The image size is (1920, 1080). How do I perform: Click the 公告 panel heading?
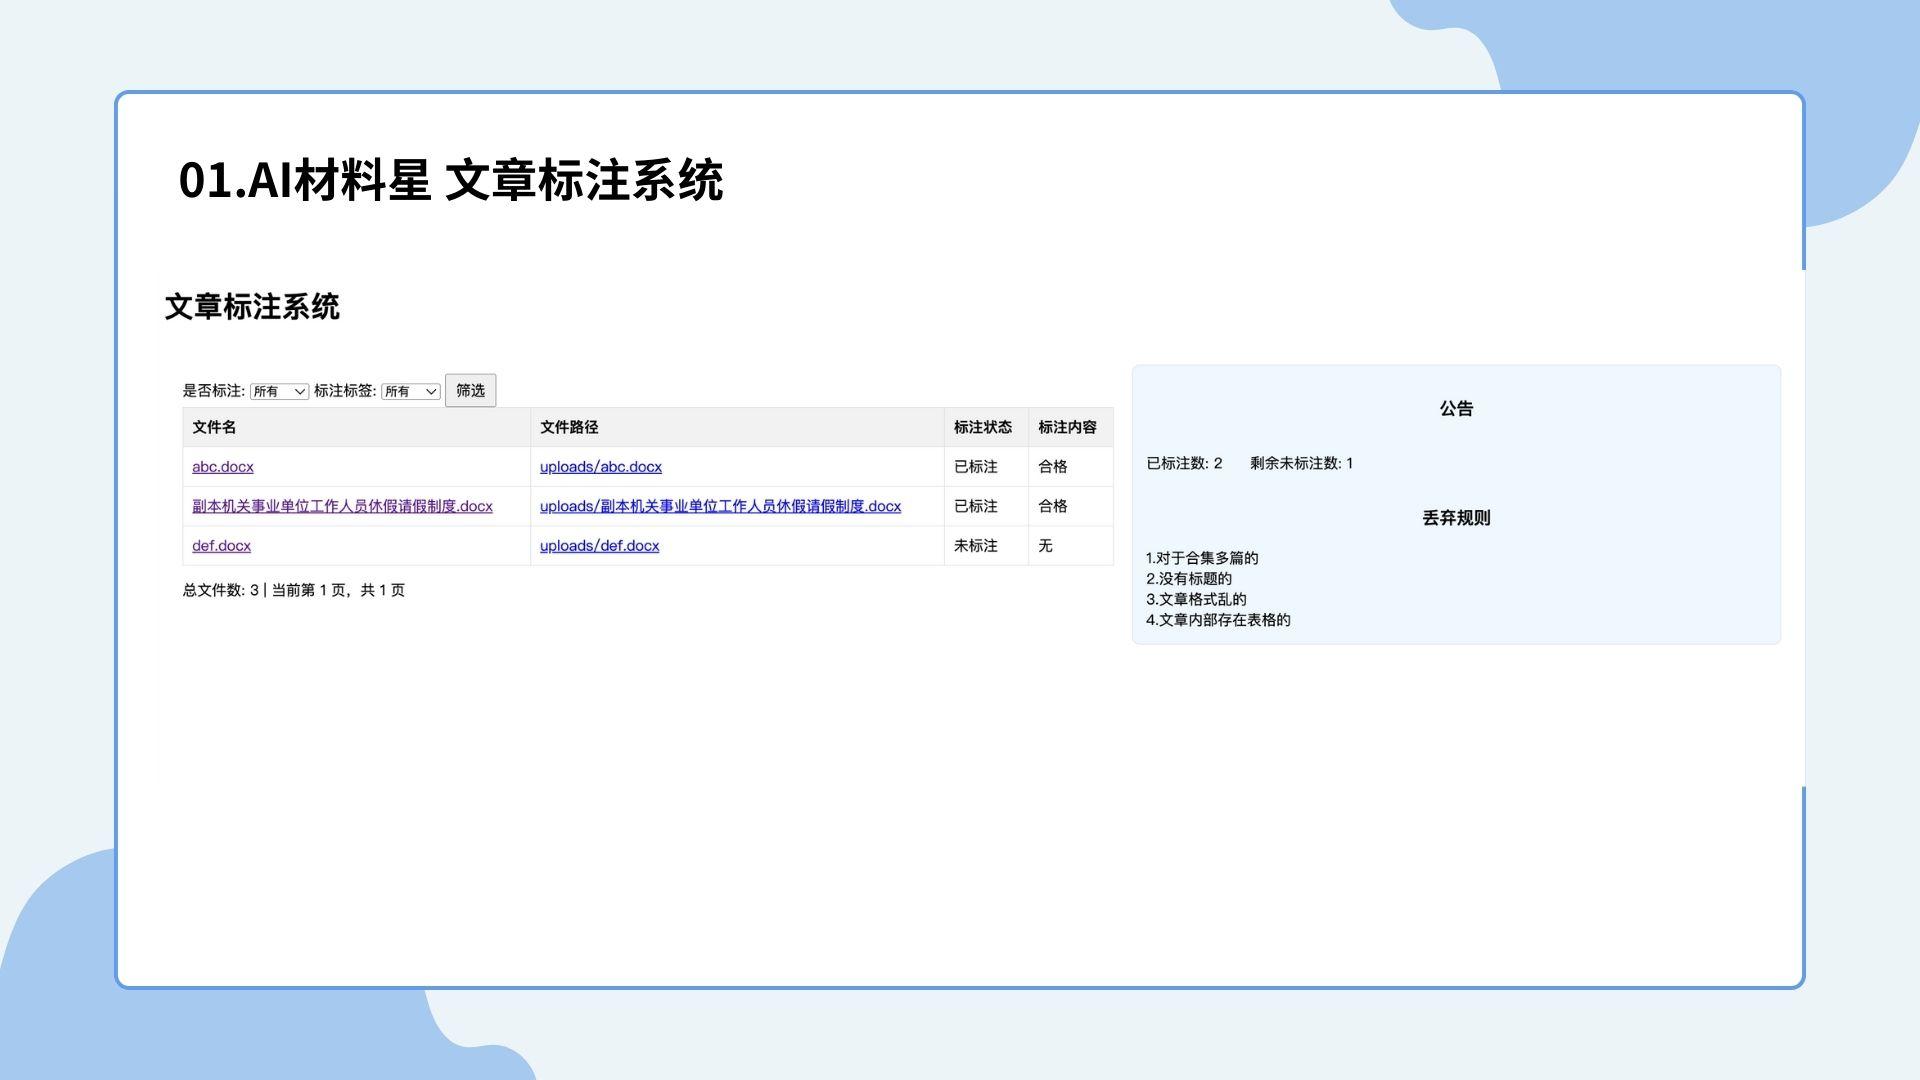[x=1456, y=408]
